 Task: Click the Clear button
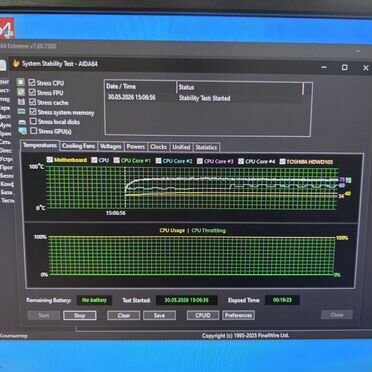pyautogui.click(x=124, y=315)
